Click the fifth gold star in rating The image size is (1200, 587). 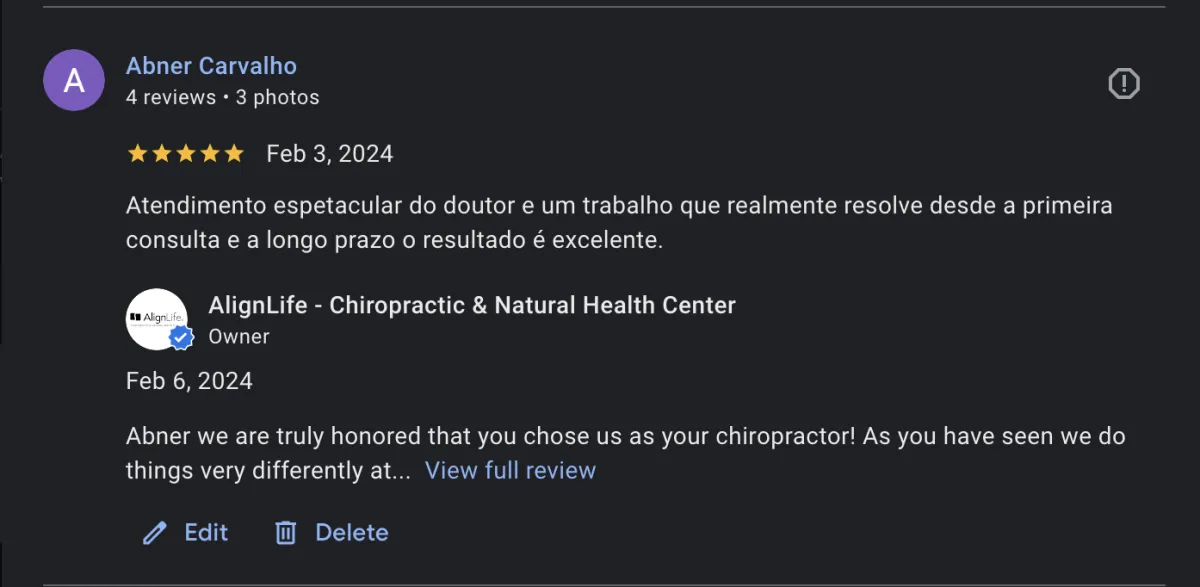234,154
